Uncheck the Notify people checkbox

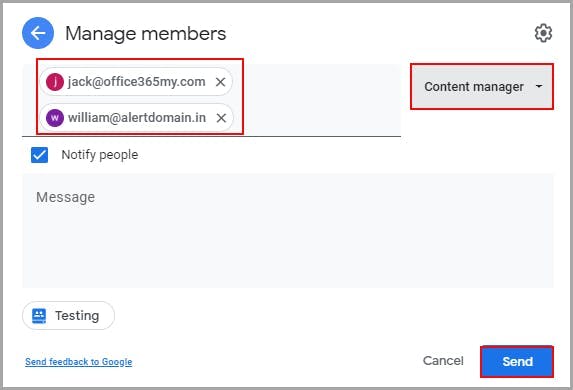pyautogui.click(x=39, y=155)
